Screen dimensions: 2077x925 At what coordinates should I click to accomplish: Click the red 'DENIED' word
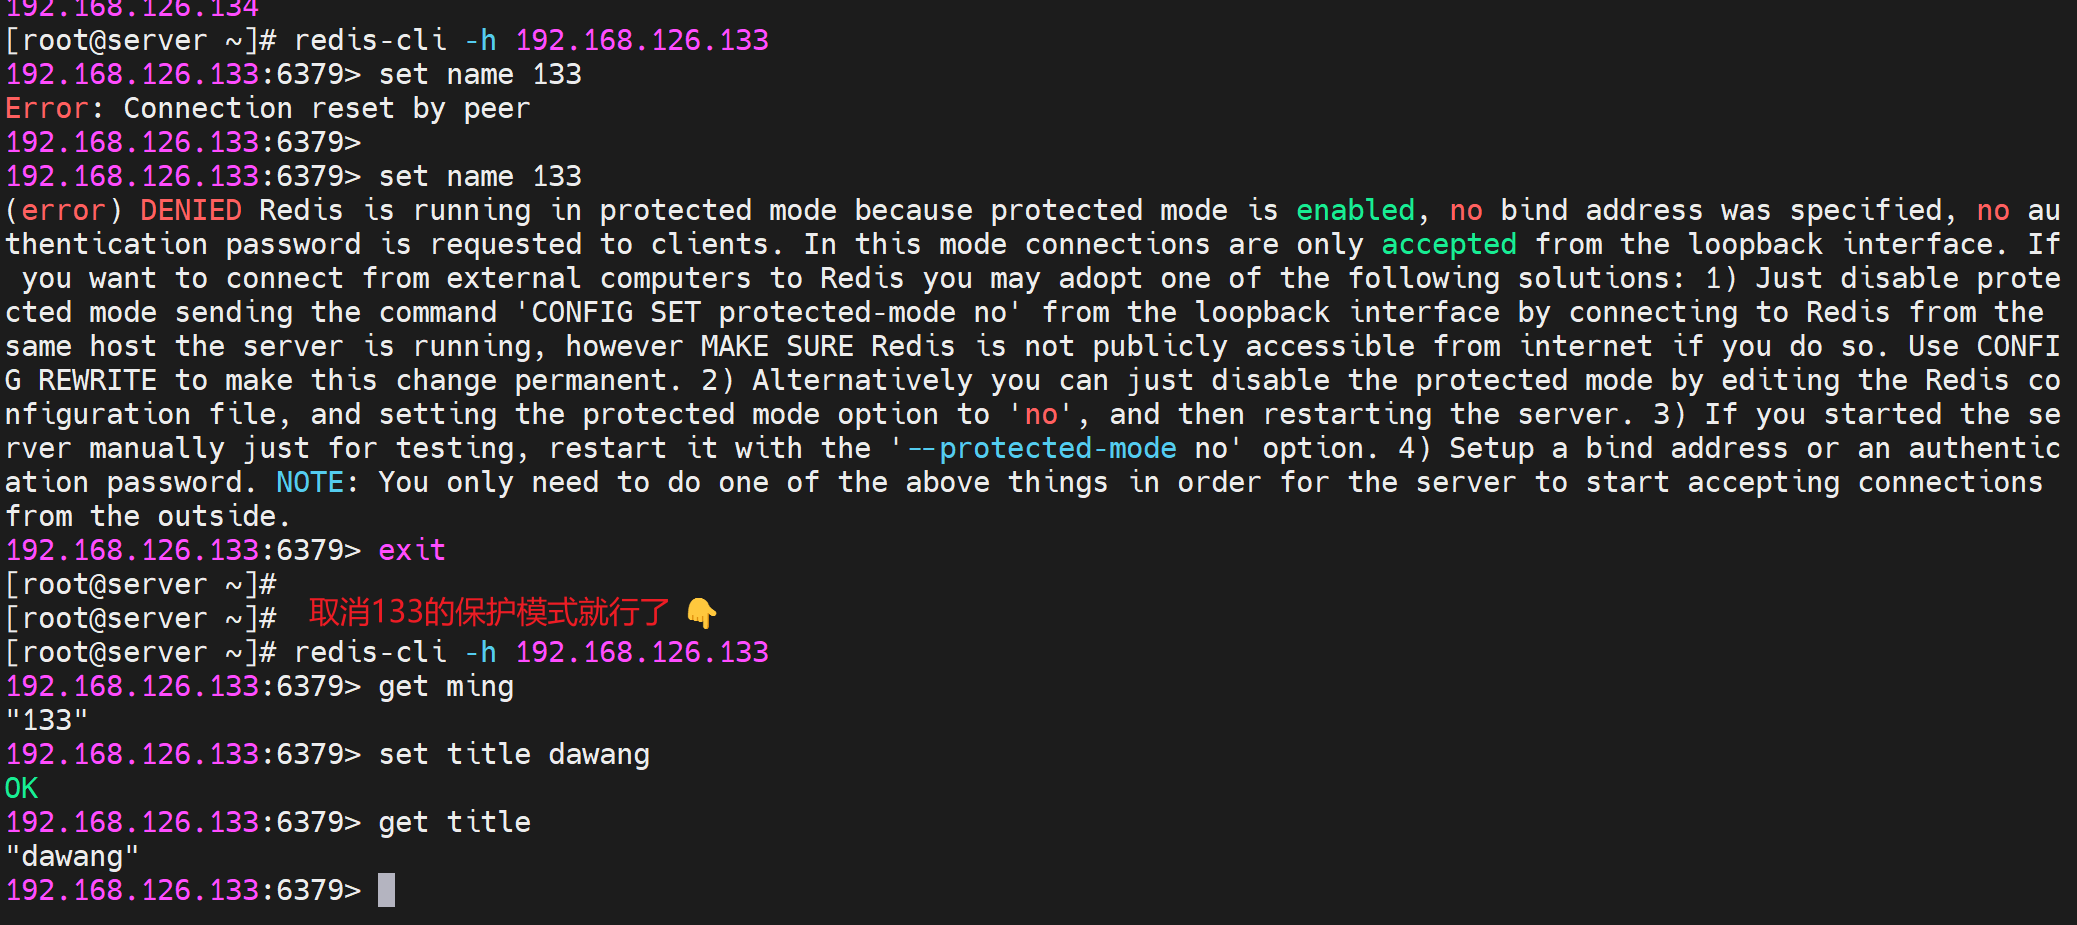(190, 210)
